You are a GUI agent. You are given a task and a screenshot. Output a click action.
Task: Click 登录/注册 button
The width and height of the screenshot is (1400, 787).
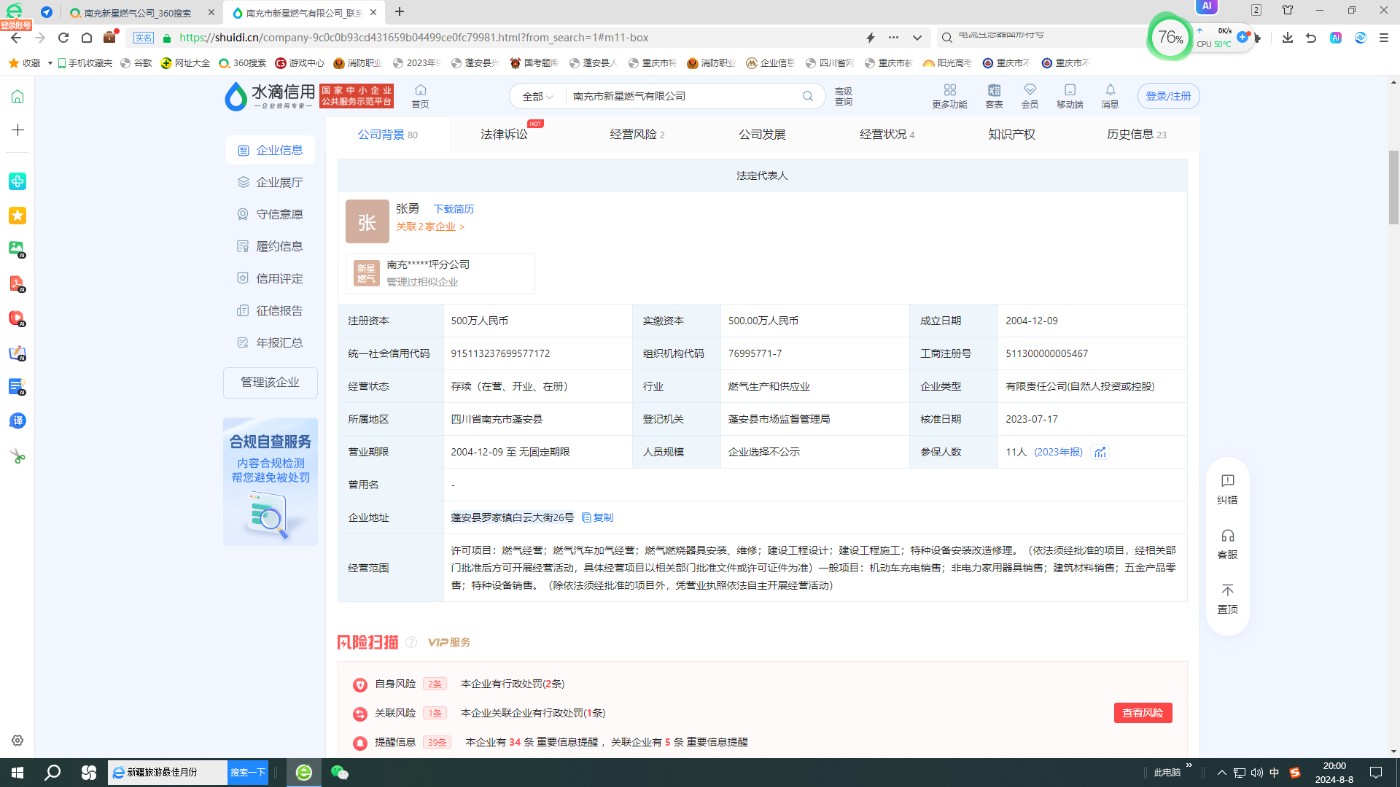coord(1168,96)
